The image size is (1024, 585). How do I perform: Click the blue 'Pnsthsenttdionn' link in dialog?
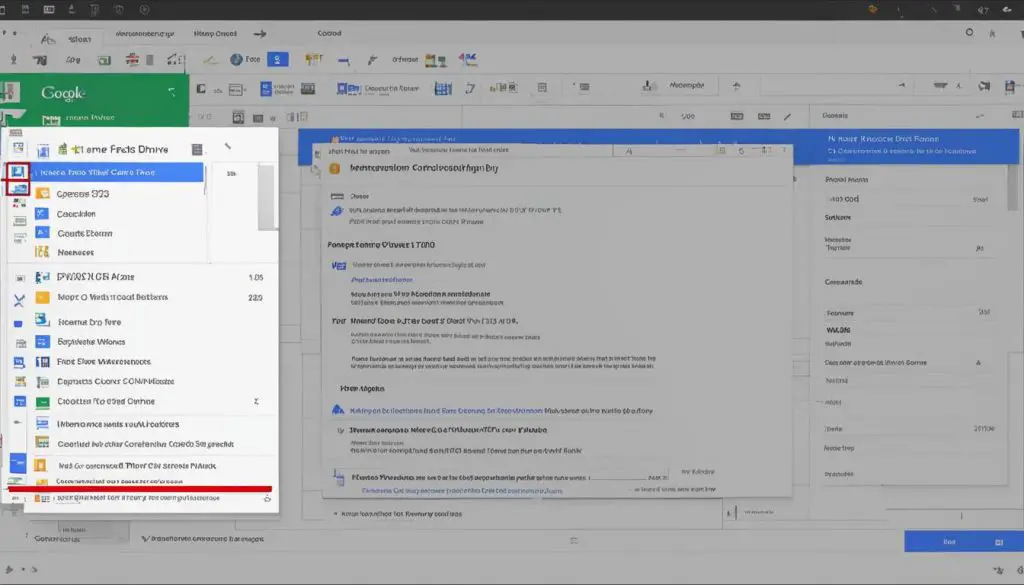pos(382,279)
